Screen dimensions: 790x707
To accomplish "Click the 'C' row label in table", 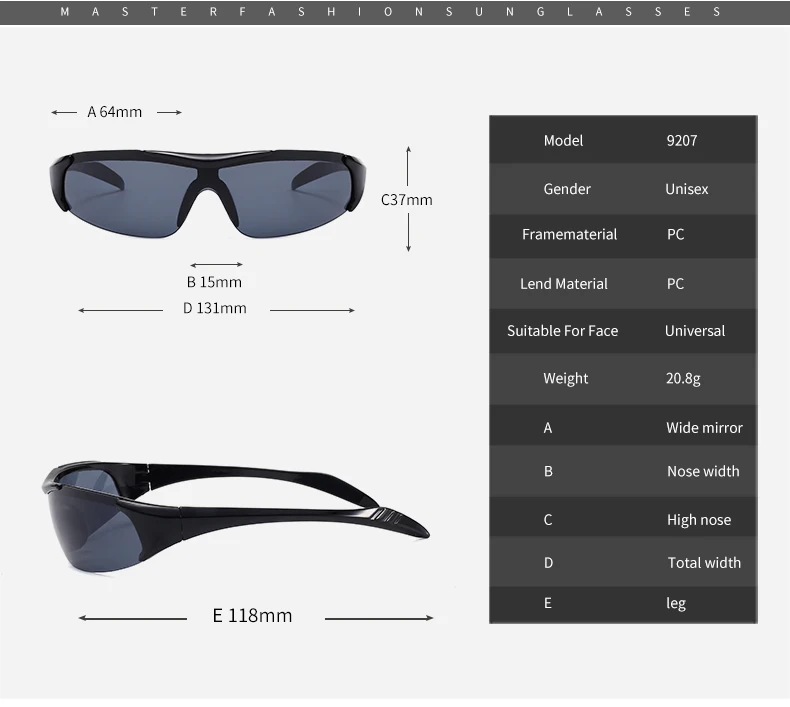I will [548, 520].
